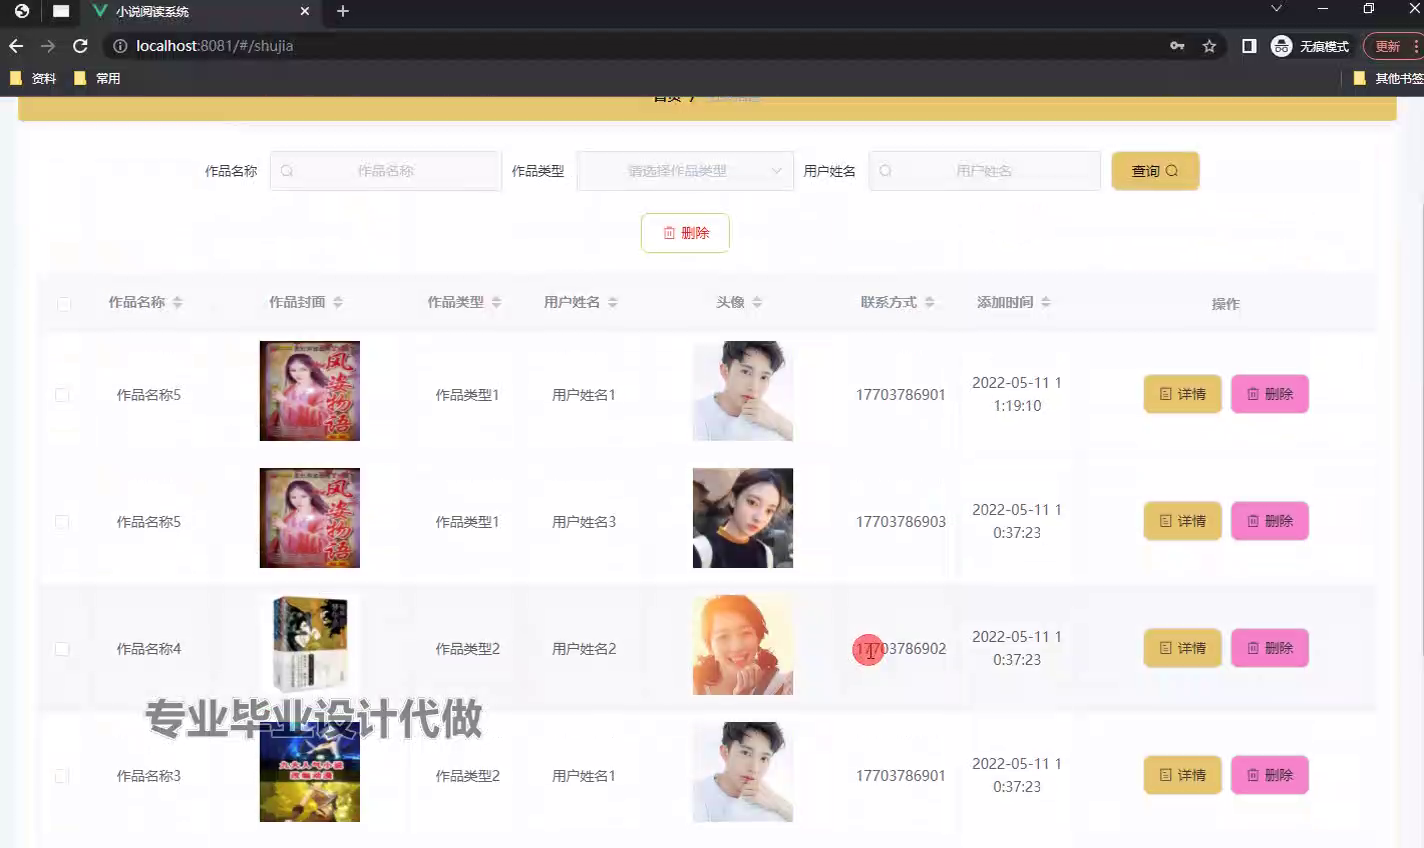Delete the 用户姓名3 row
The height and width of the screenshot is (848, 1424).
1270,521
